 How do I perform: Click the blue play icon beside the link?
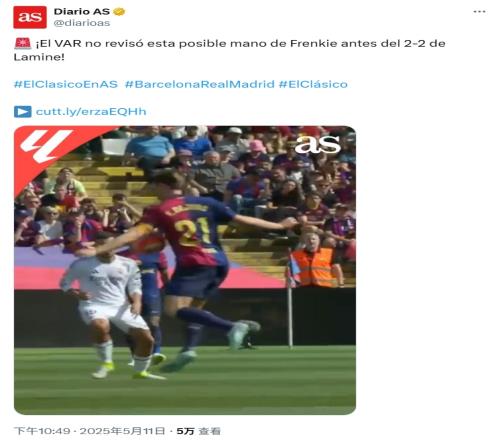pyautogui.click(x=23, y=112)
